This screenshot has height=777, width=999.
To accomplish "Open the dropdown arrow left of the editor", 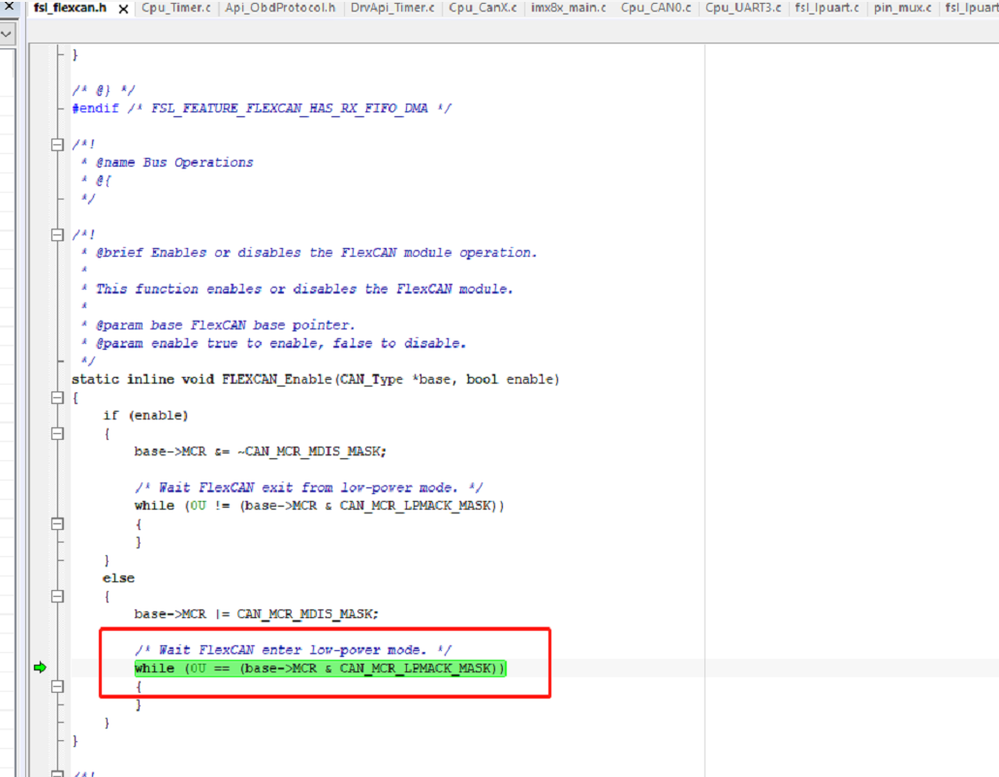I will click(x=7, y=34).
